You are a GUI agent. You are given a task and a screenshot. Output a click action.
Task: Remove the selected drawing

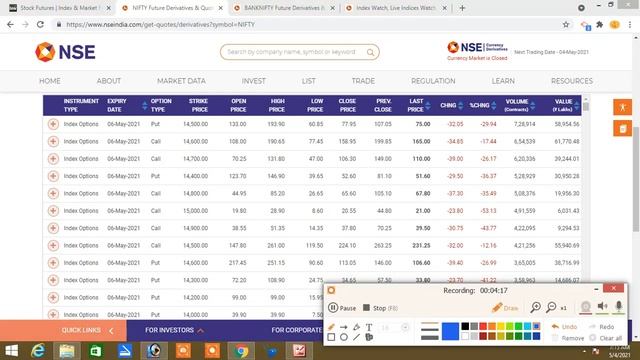pyautogui.click(x=568, y=338)
